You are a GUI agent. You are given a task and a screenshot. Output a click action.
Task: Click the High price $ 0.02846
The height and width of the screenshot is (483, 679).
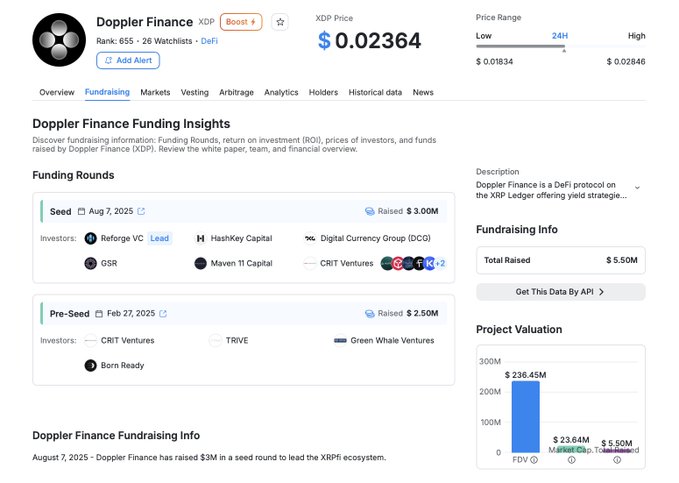(626, 62)
